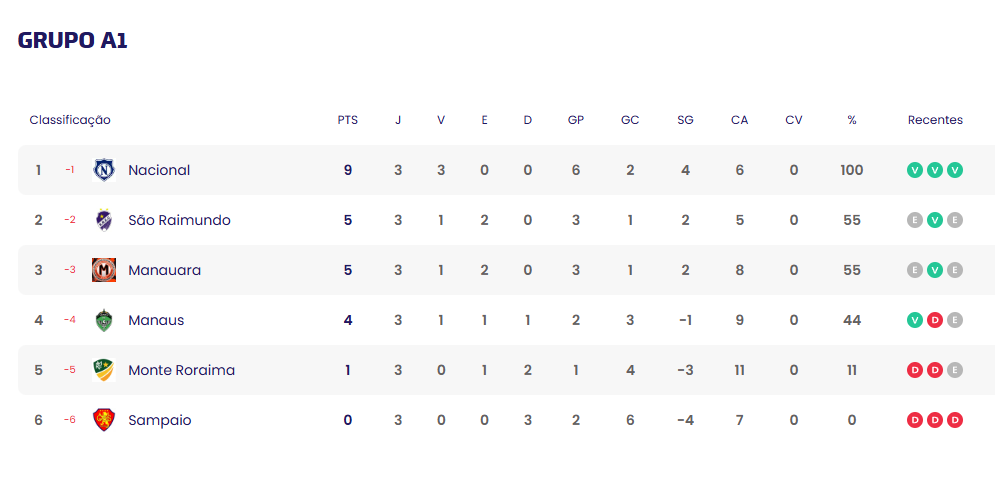Open the Monte Roraima team link
This screenshot has width=995, height=478.
[181, 370]
